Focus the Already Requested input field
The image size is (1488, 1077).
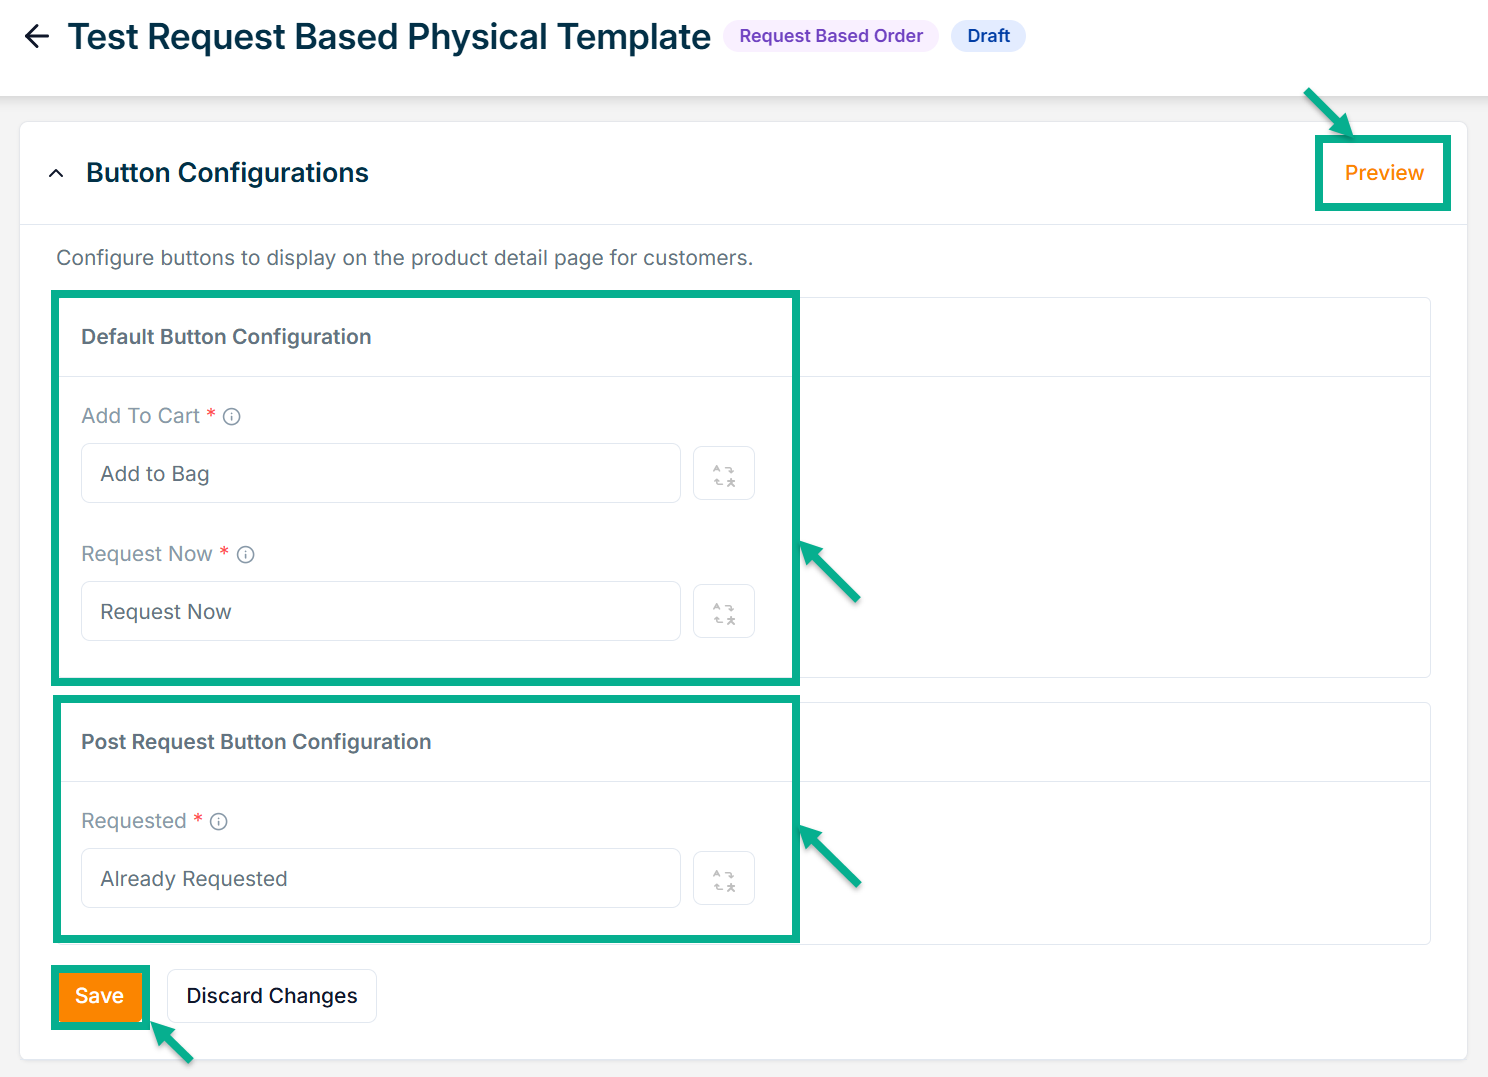point(380,879)
